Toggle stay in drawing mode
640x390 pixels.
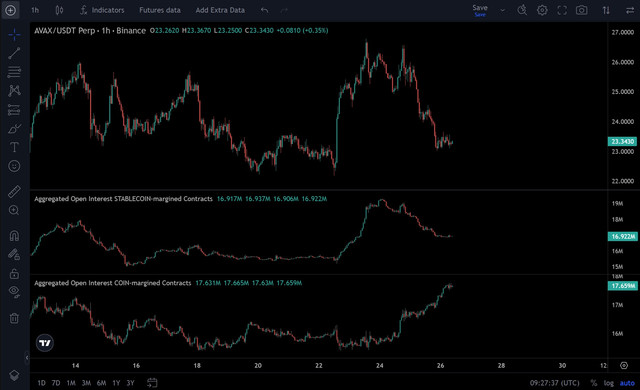[x=14, y=255]
